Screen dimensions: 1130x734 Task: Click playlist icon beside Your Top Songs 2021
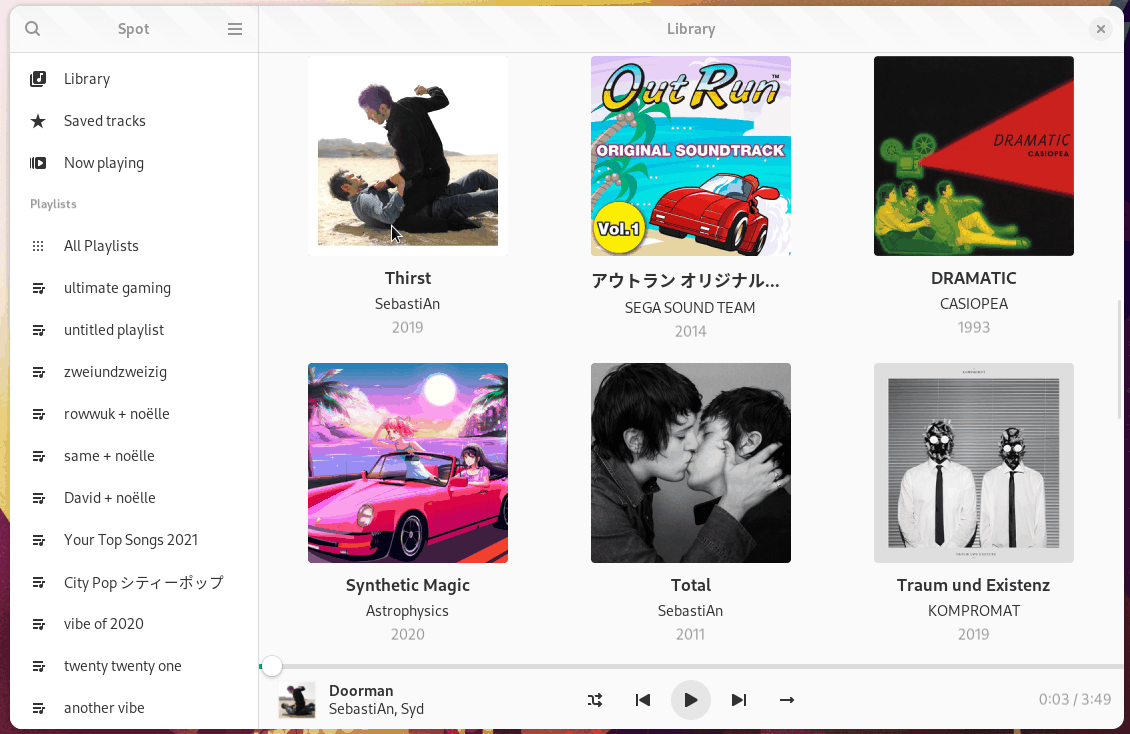pyautogui.click(x=38, y=540)
